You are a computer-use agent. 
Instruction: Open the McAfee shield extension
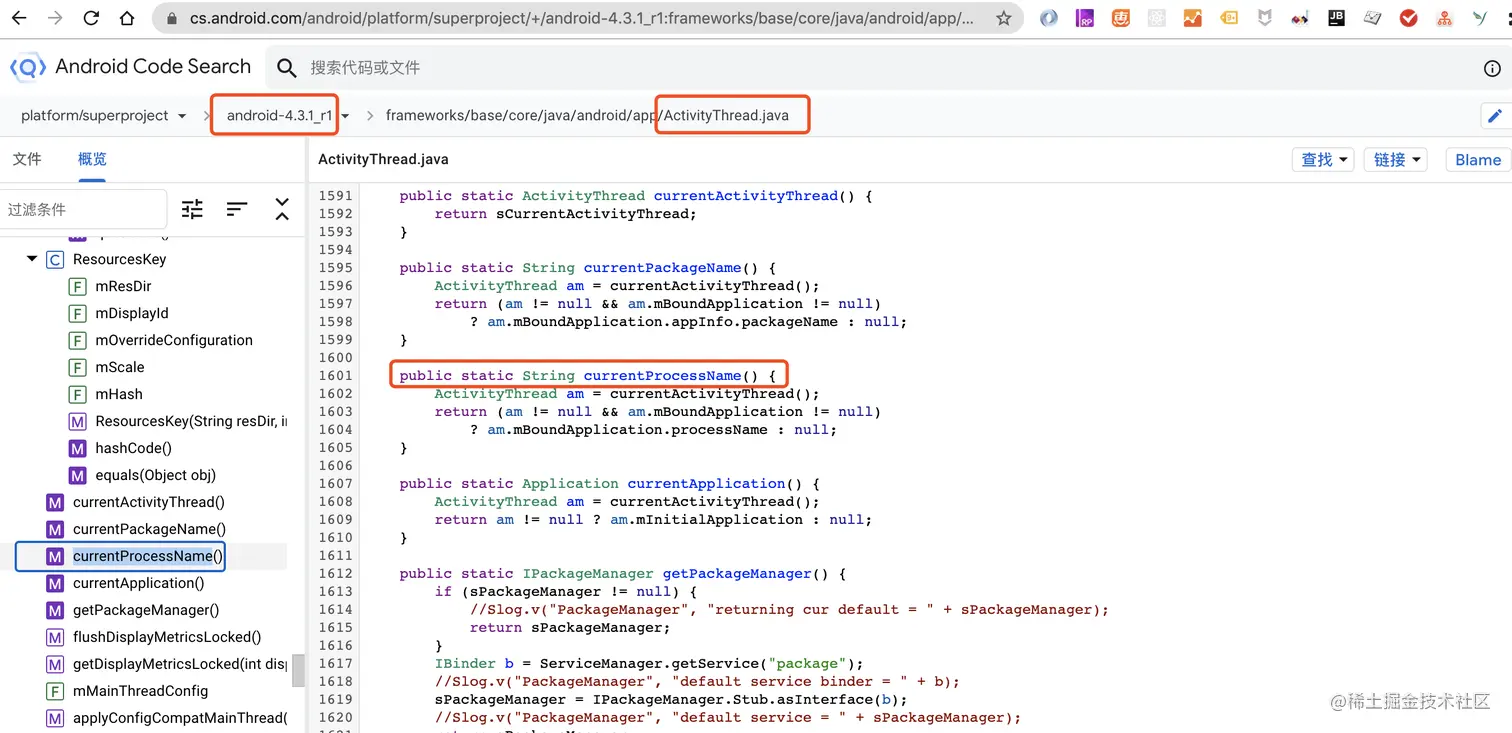pyautogui.click(x=1265, y=18)
